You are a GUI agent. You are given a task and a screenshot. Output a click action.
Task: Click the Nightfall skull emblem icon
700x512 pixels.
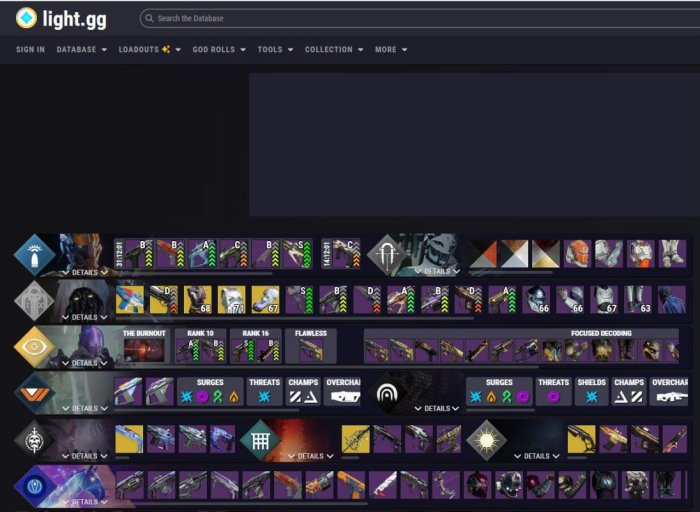[34, 439]
